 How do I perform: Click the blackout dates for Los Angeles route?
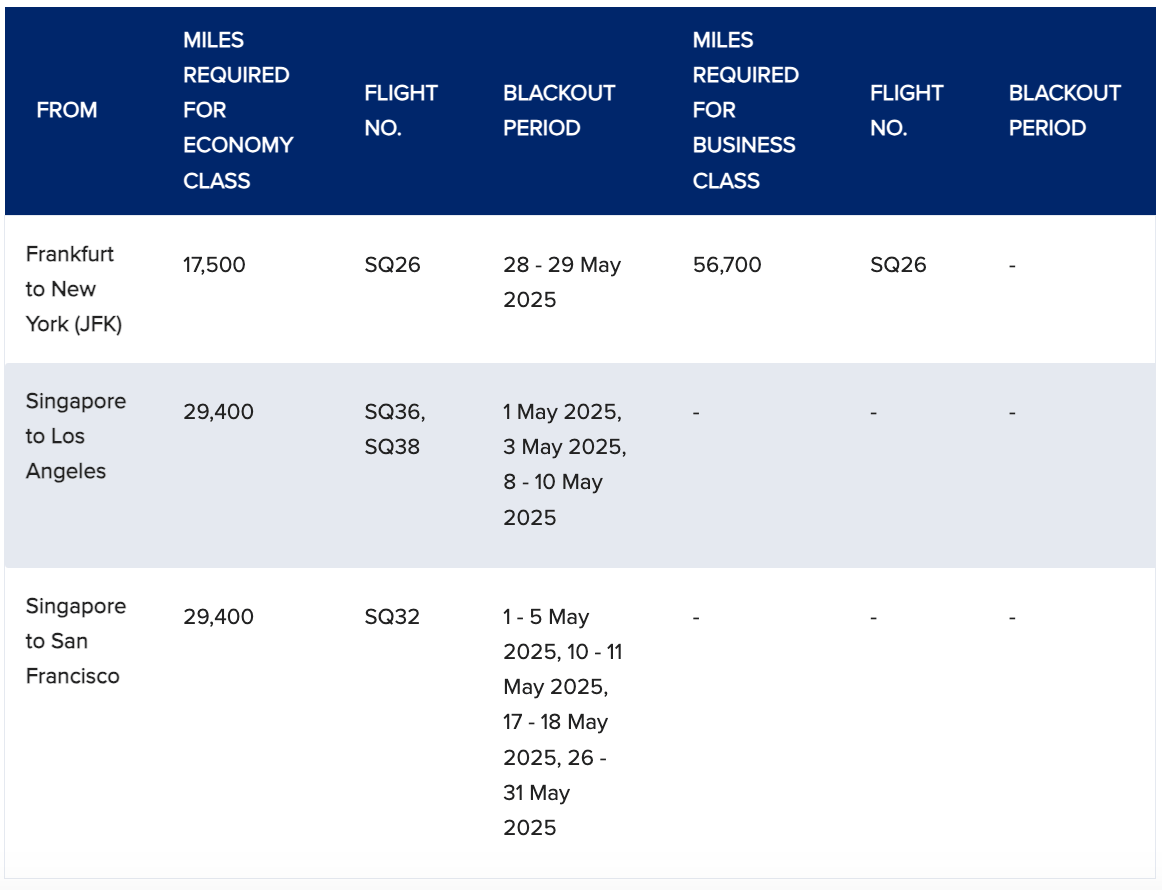point(565,465)
